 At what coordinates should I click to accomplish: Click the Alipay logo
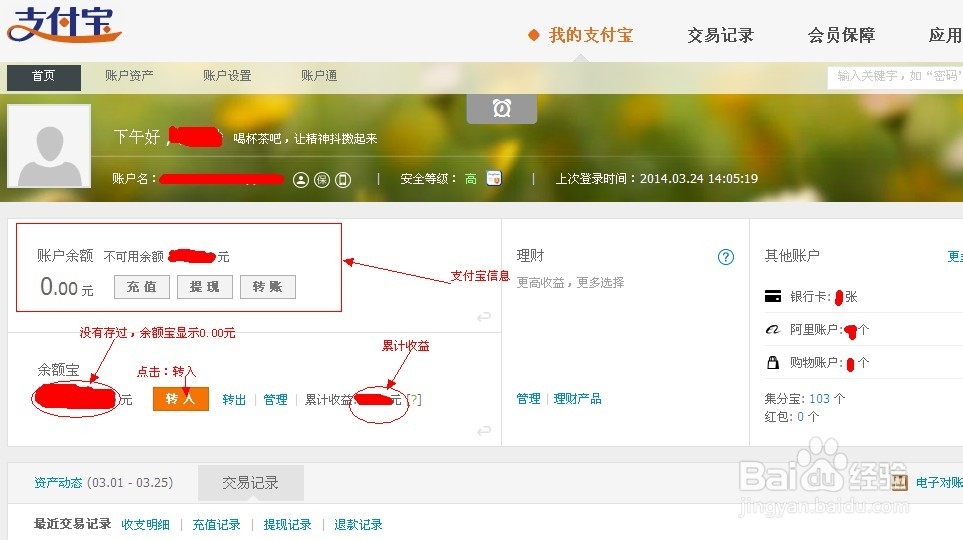[x=64, y=25]
